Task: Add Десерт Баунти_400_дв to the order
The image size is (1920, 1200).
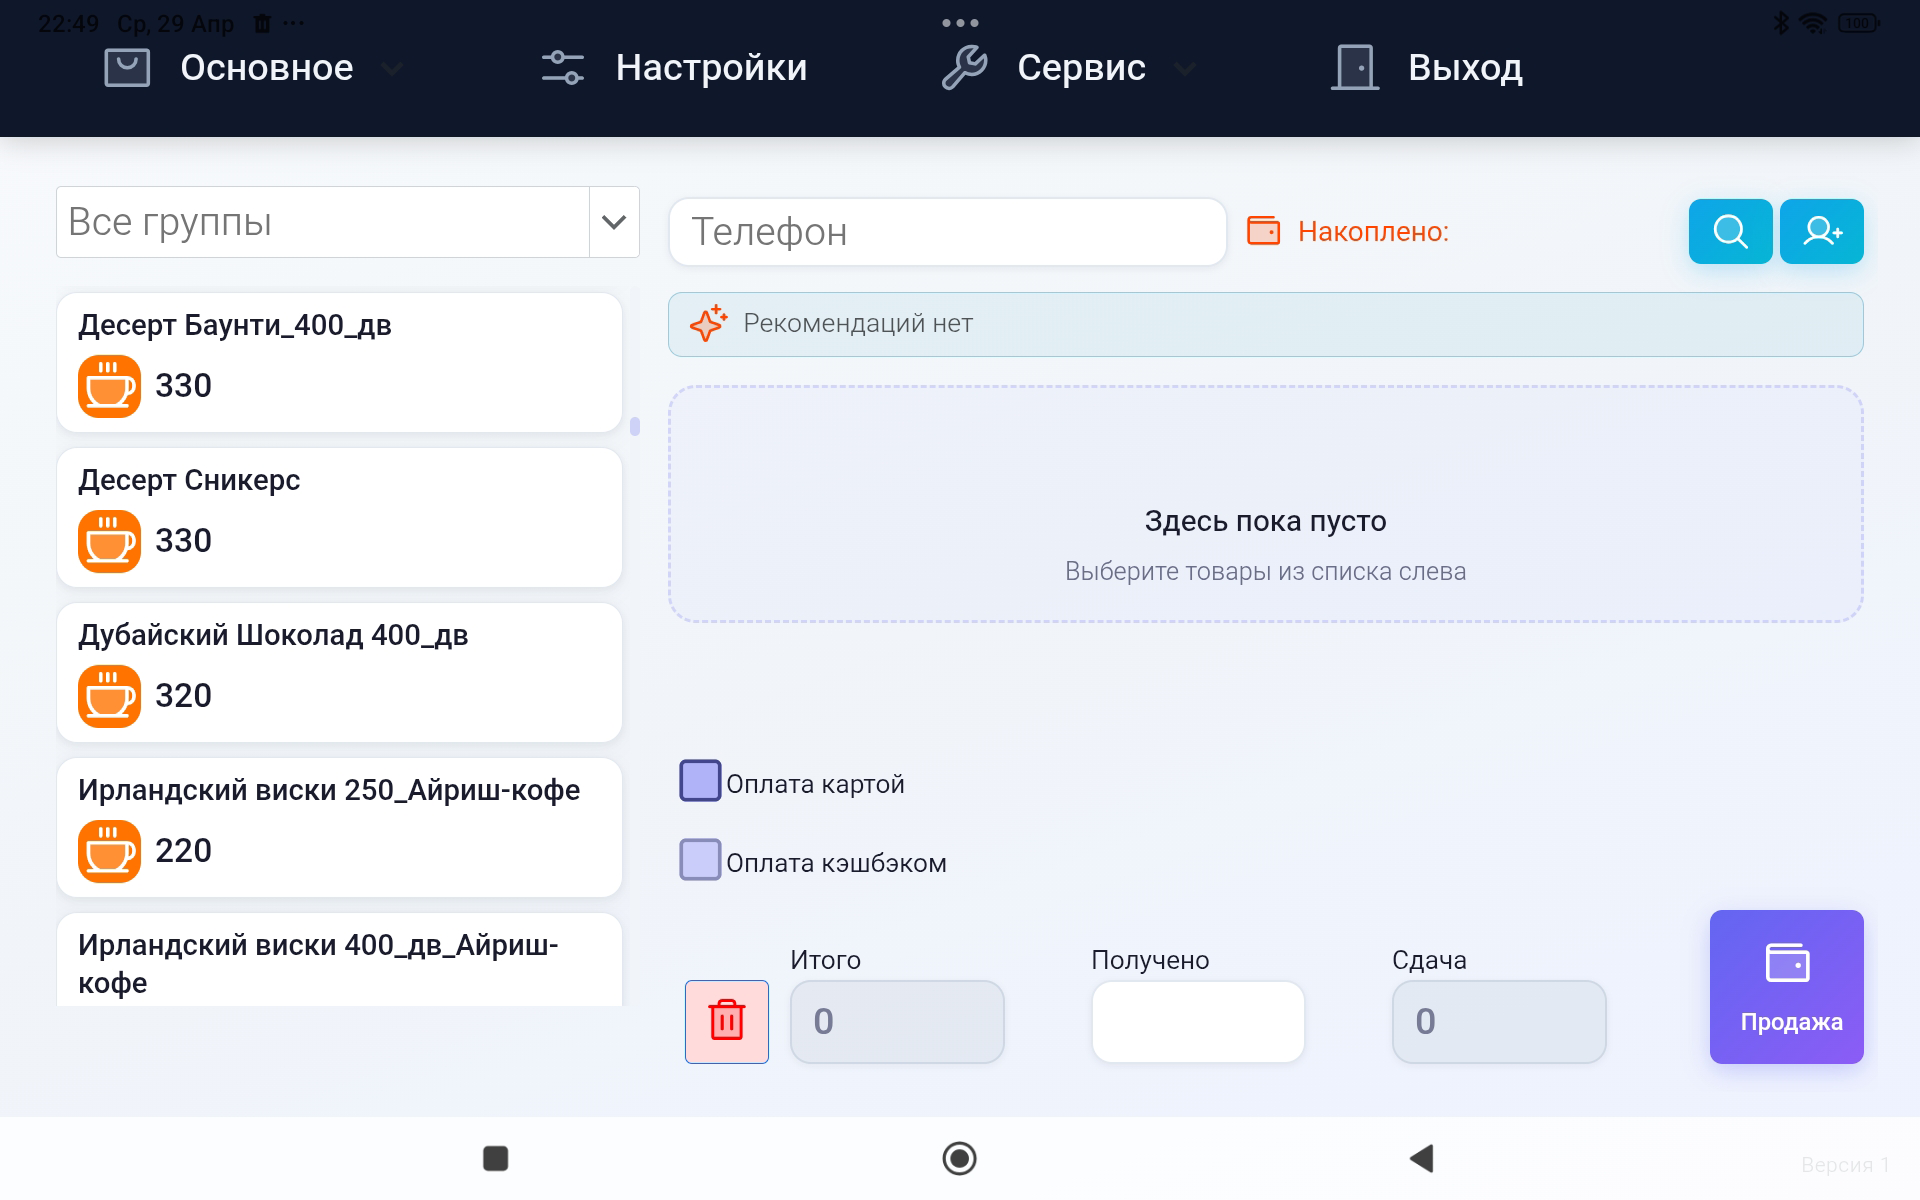Action: tap(340, 362)
